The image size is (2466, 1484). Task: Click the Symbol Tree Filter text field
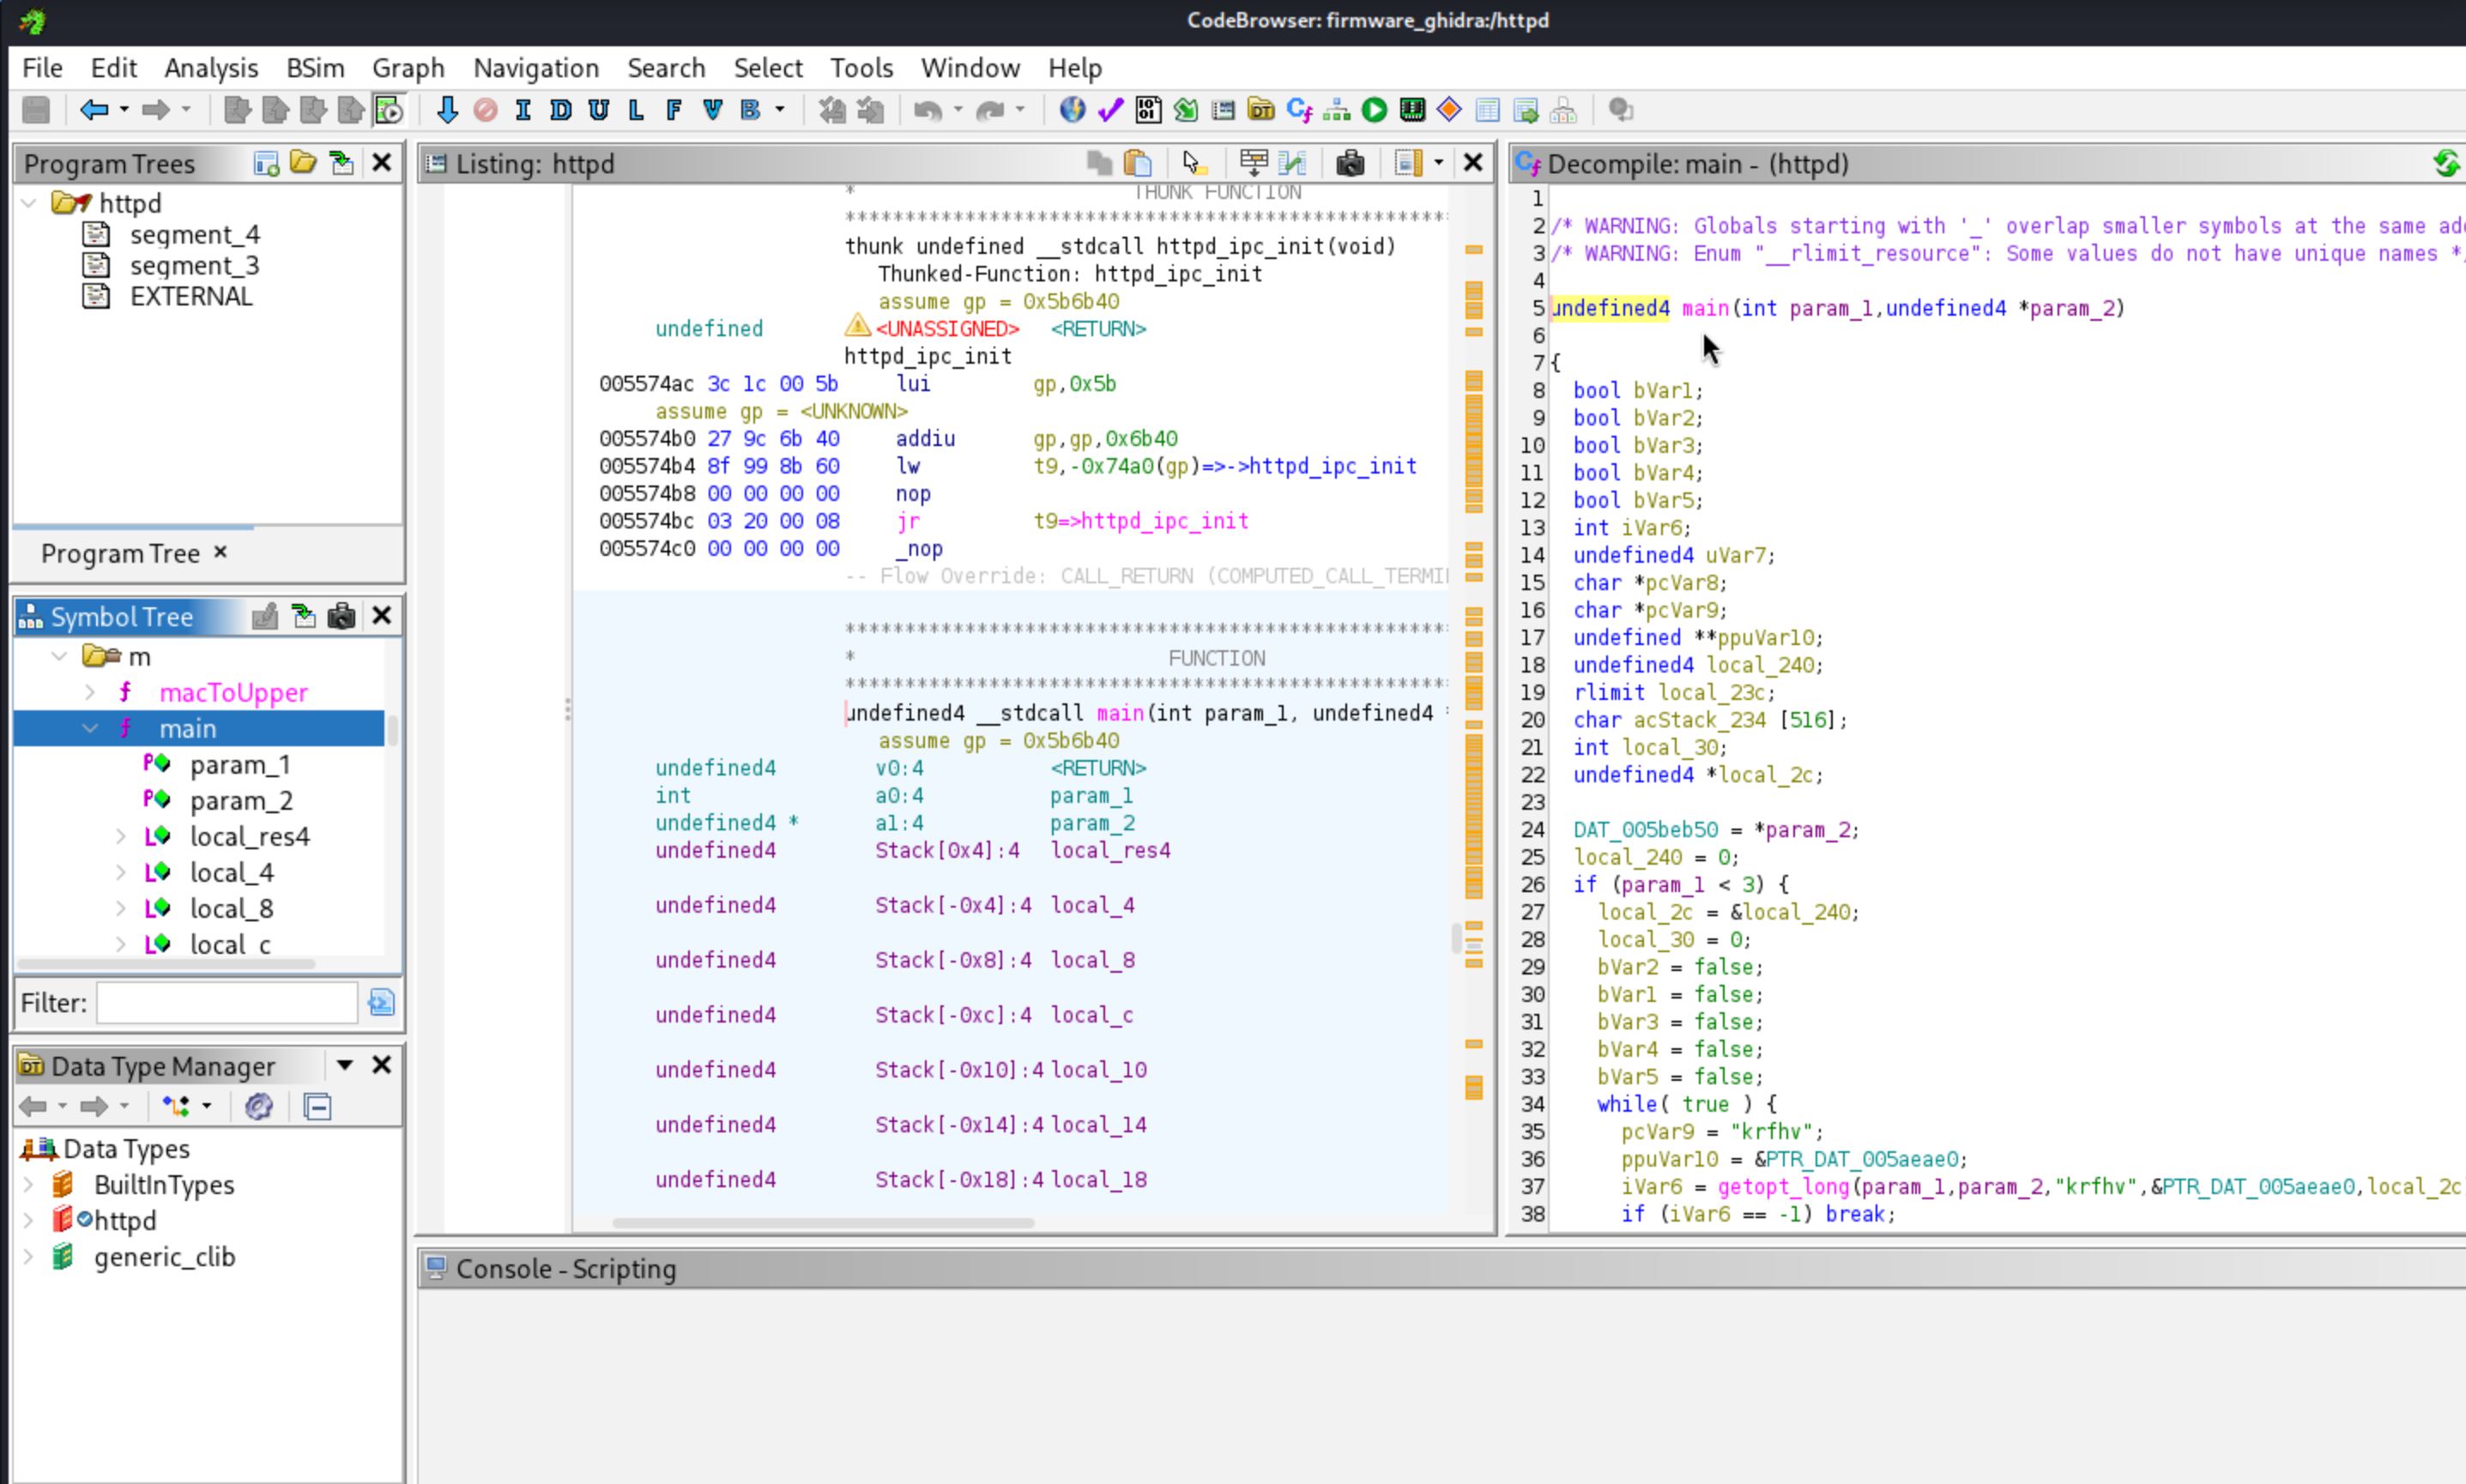click(227, 1002)
